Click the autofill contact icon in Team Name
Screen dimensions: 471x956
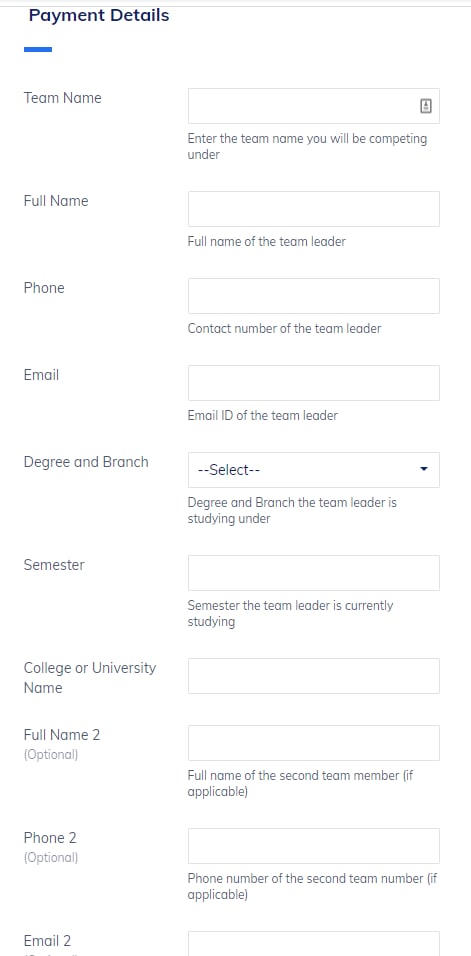[x=426, y=106]
